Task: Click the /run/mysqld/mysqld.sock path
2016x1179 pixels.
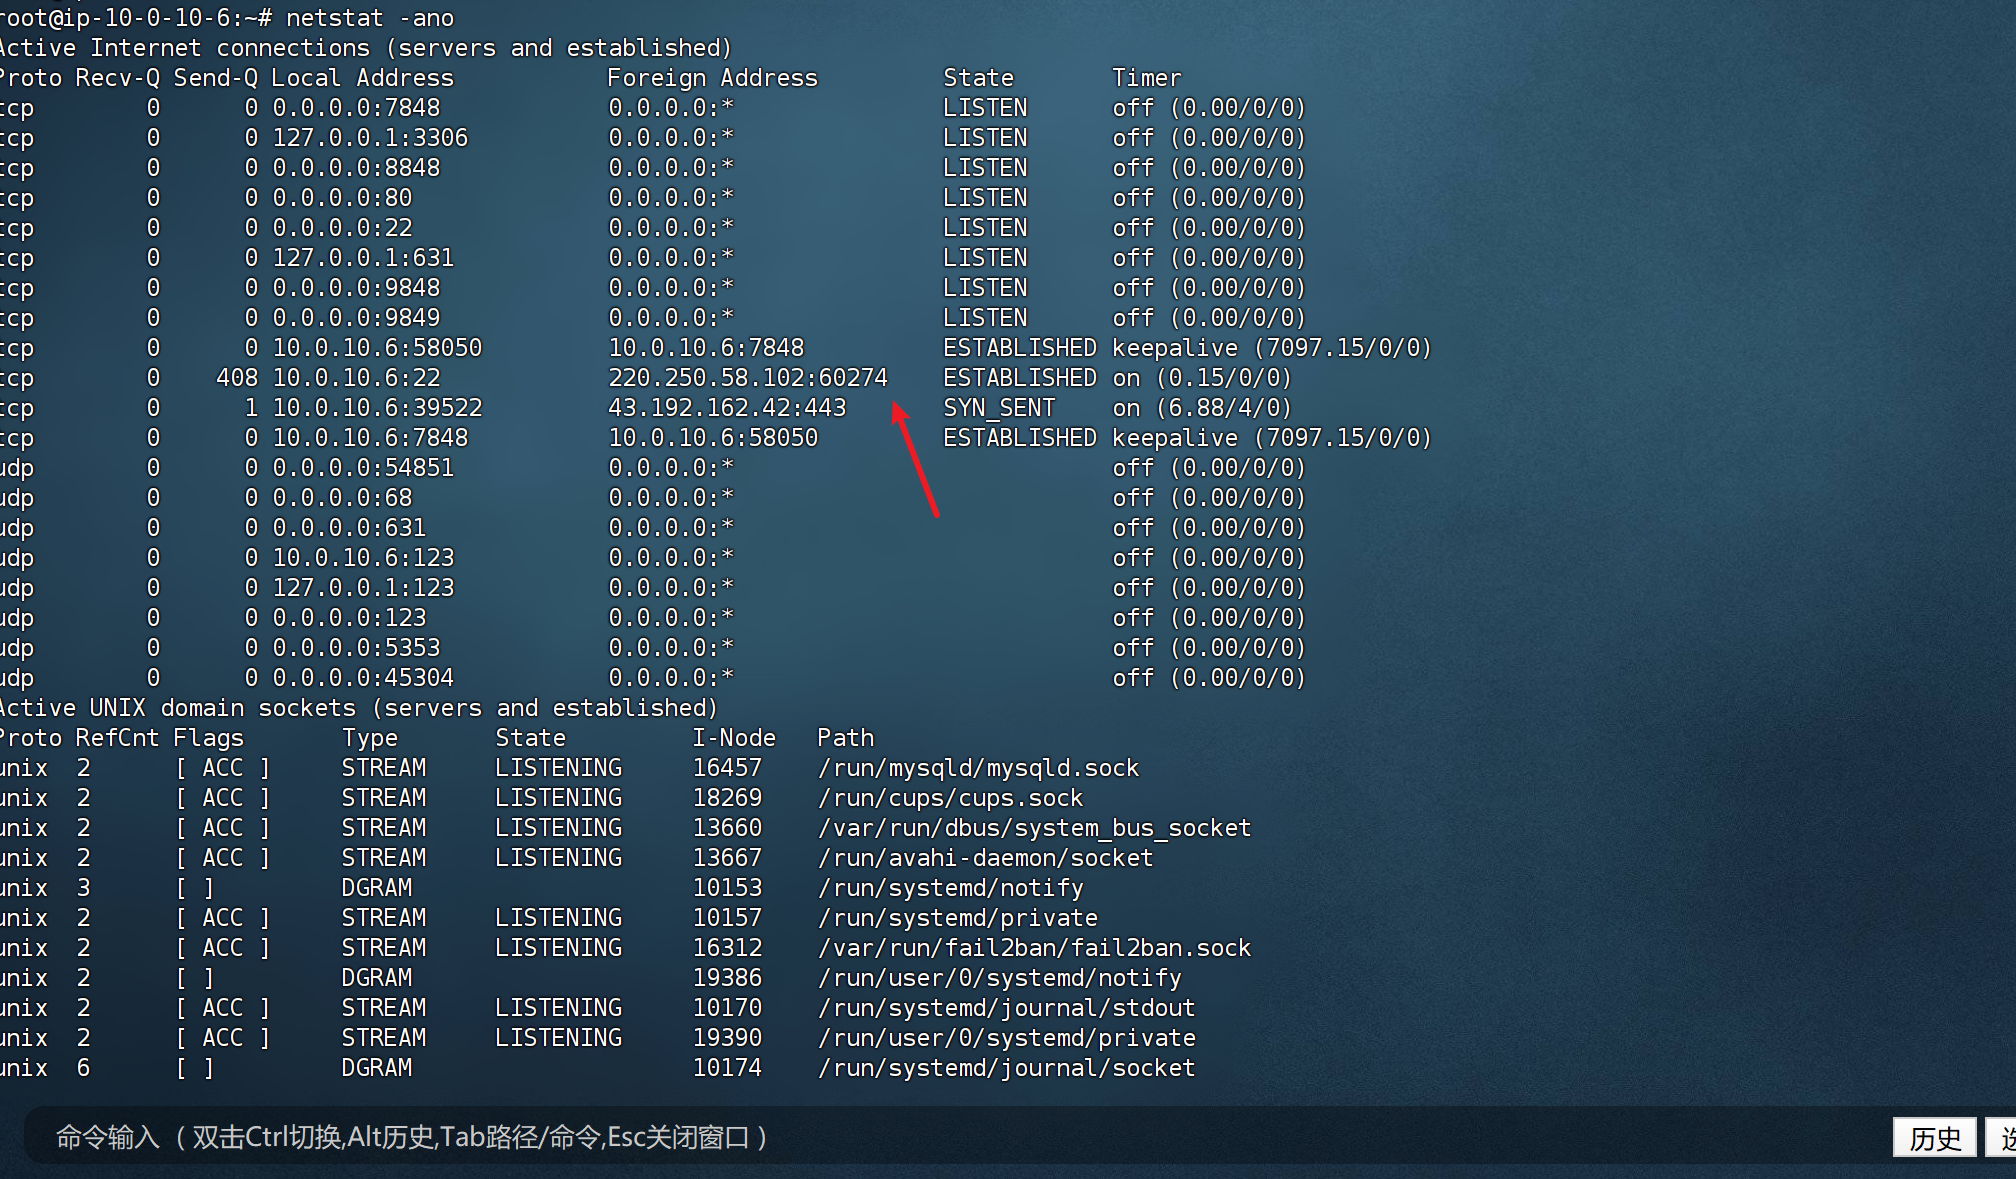Action: click(977, 768)
